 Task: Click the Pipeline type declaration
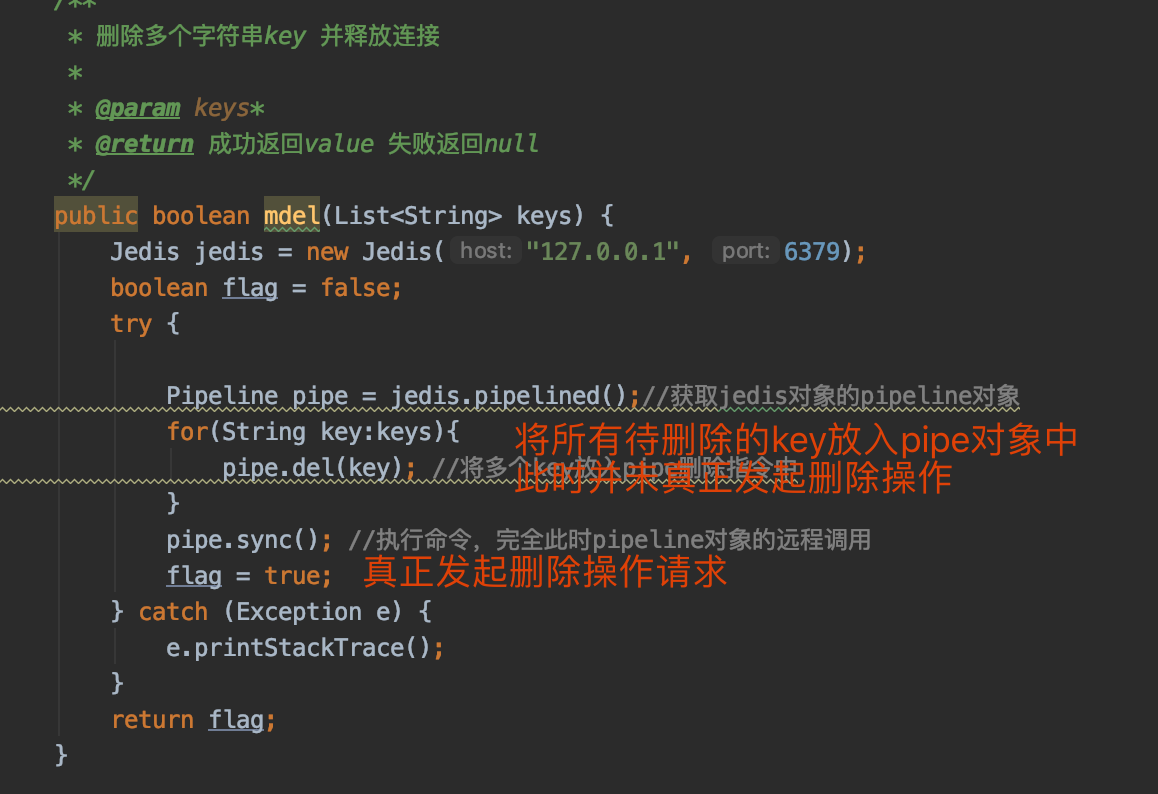pos(222,396)
